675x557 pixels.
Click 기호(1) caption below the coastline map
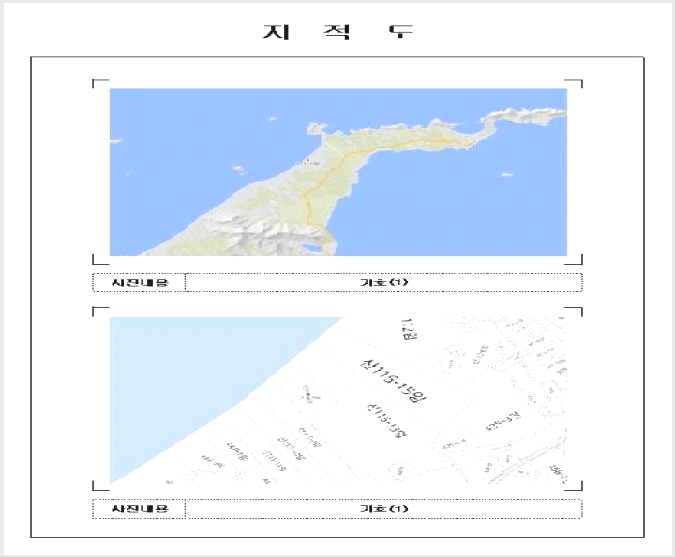[x=384, y=282]
